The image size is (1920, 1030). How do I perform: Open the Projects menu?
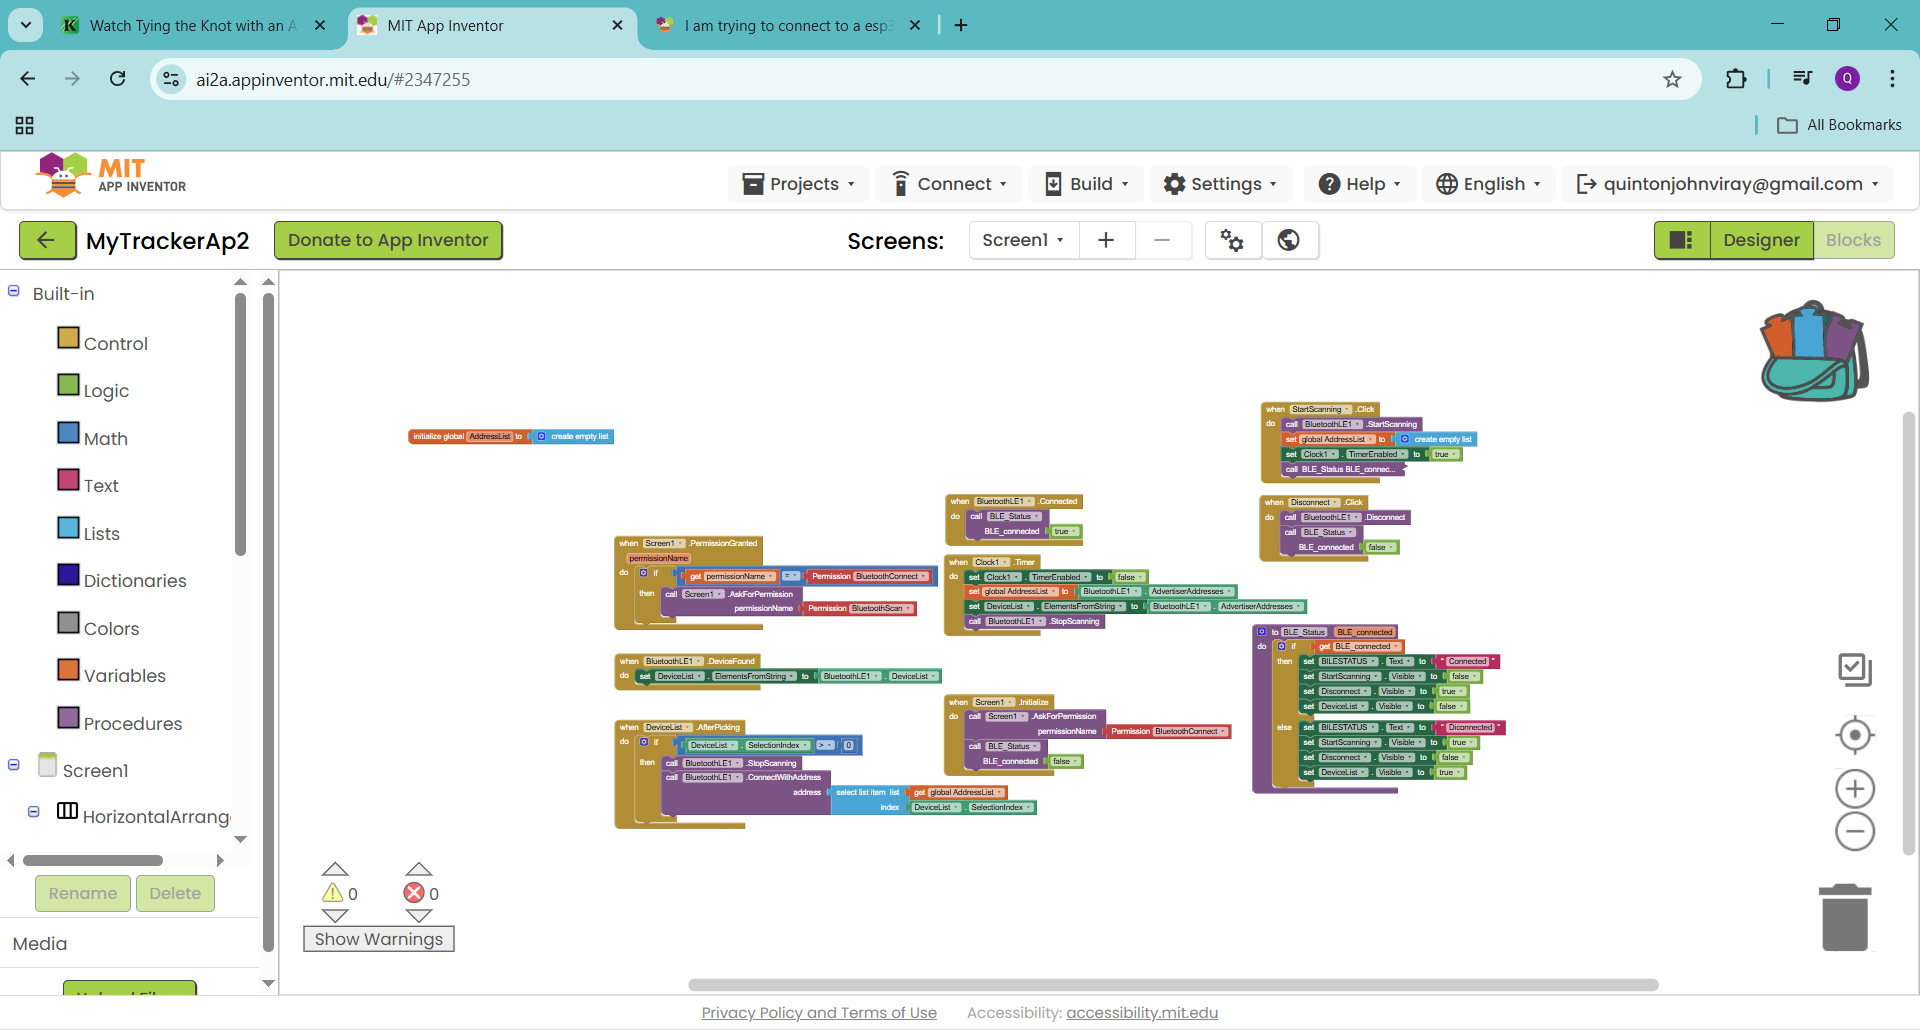pos(798,184)
